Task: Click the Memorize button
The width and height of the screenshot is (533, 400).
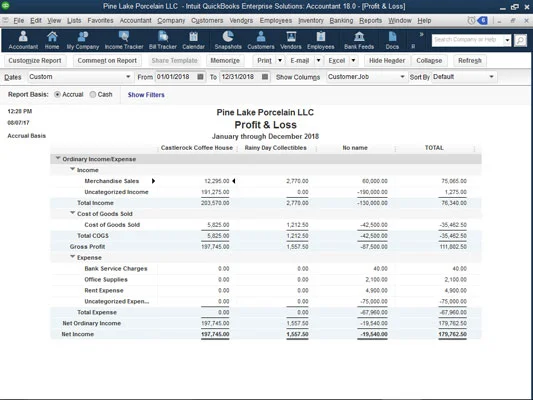Action: click(225, 60)
